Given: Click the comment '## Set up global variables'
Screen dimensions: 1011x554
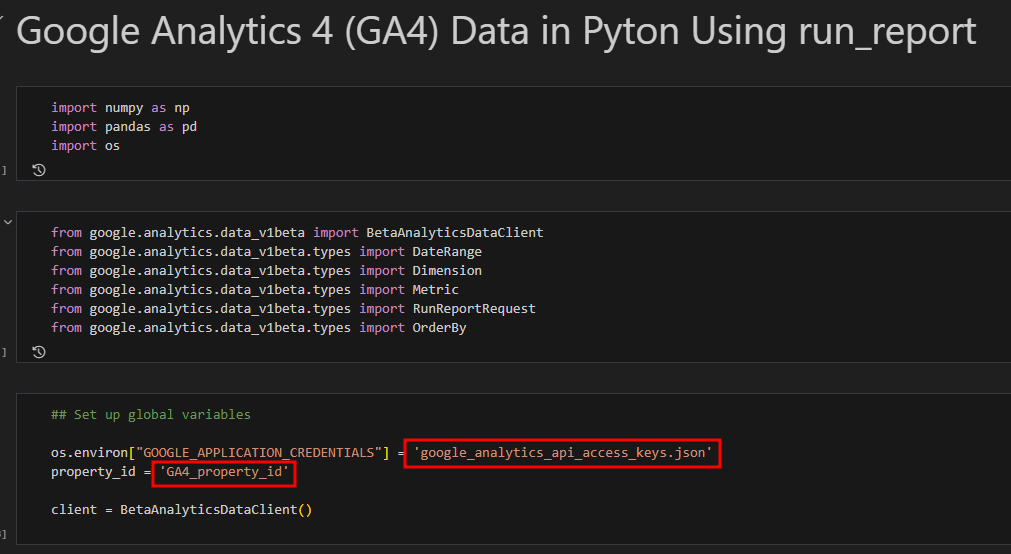Looking at the screenshot, I should pos(151,414).
